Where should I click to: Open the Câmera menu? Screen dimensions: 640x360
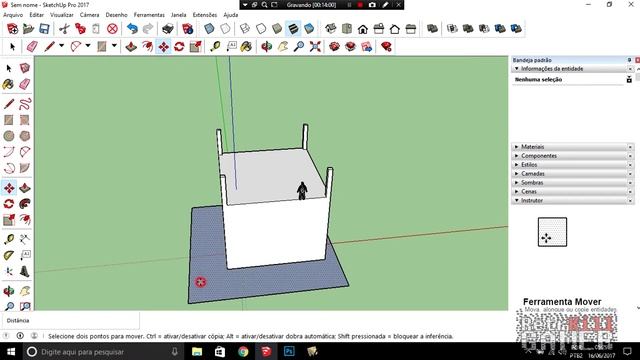point(89,15)
